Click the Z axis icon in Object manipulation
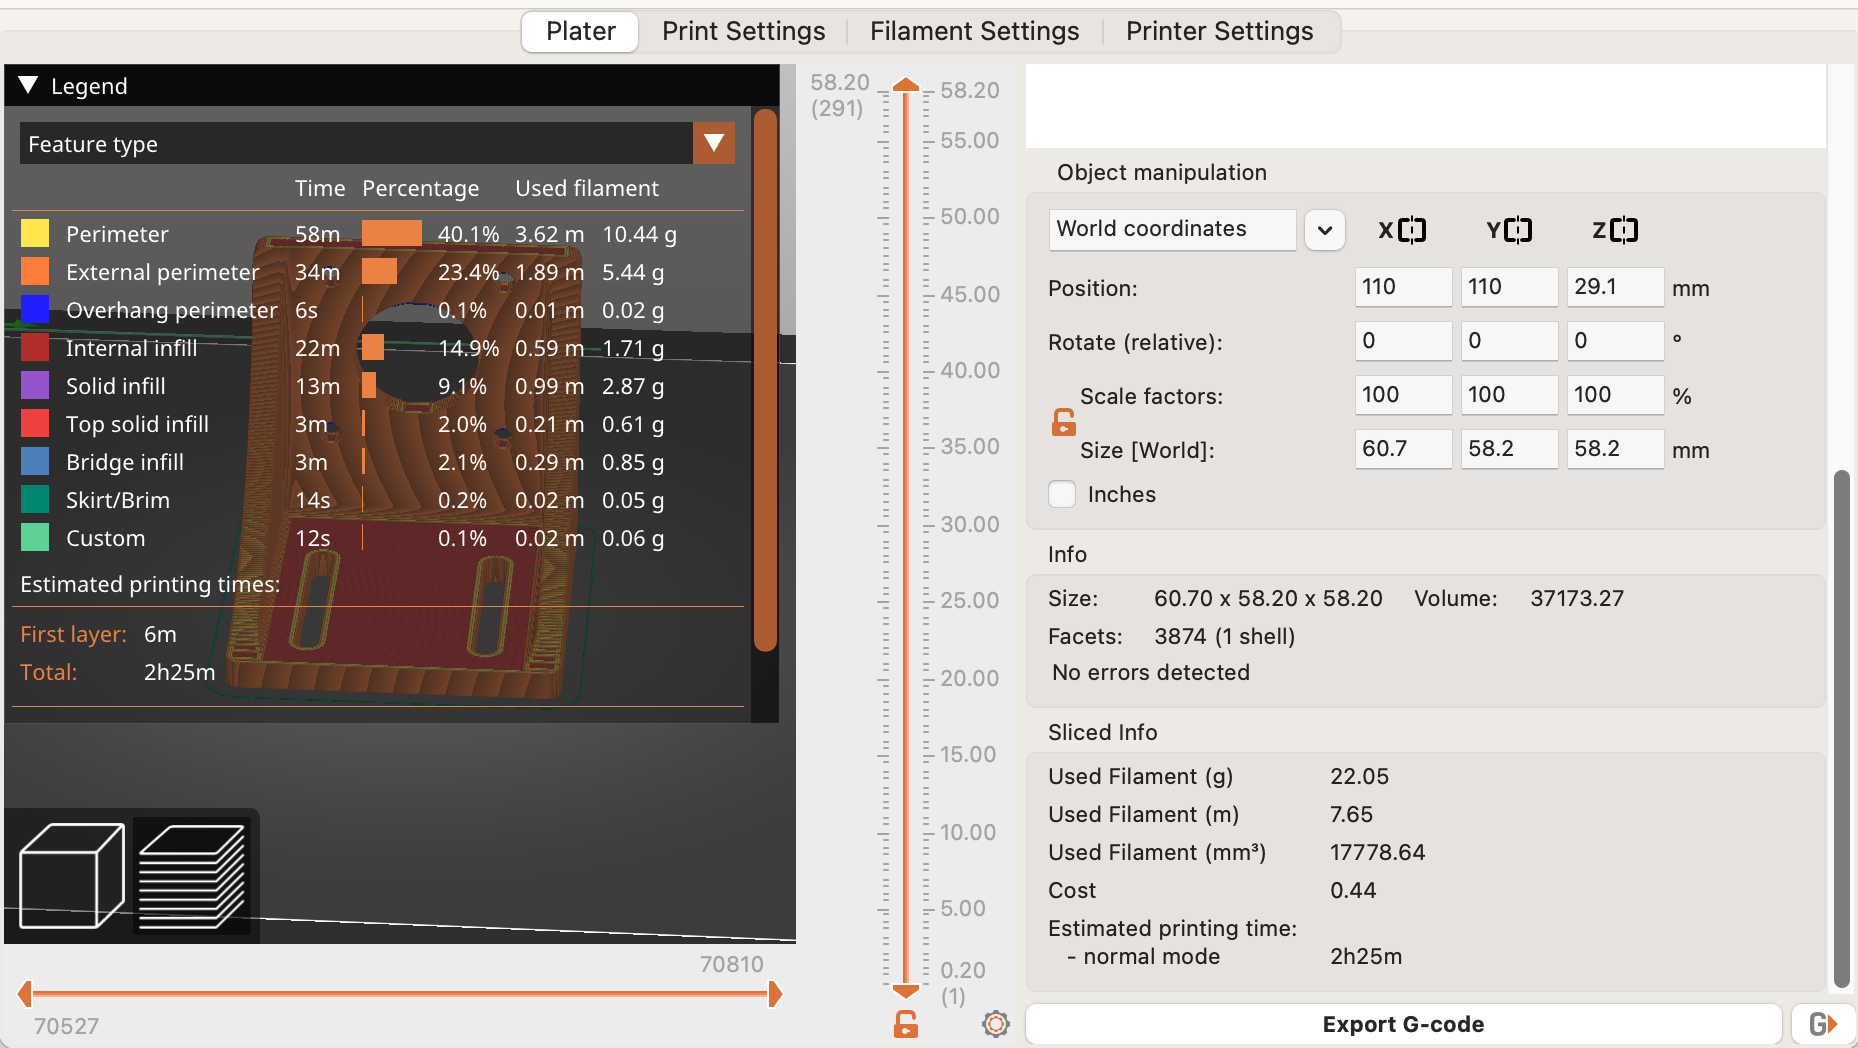The height and width of the screenshot is (1048, 1858). coord(1622,229)
